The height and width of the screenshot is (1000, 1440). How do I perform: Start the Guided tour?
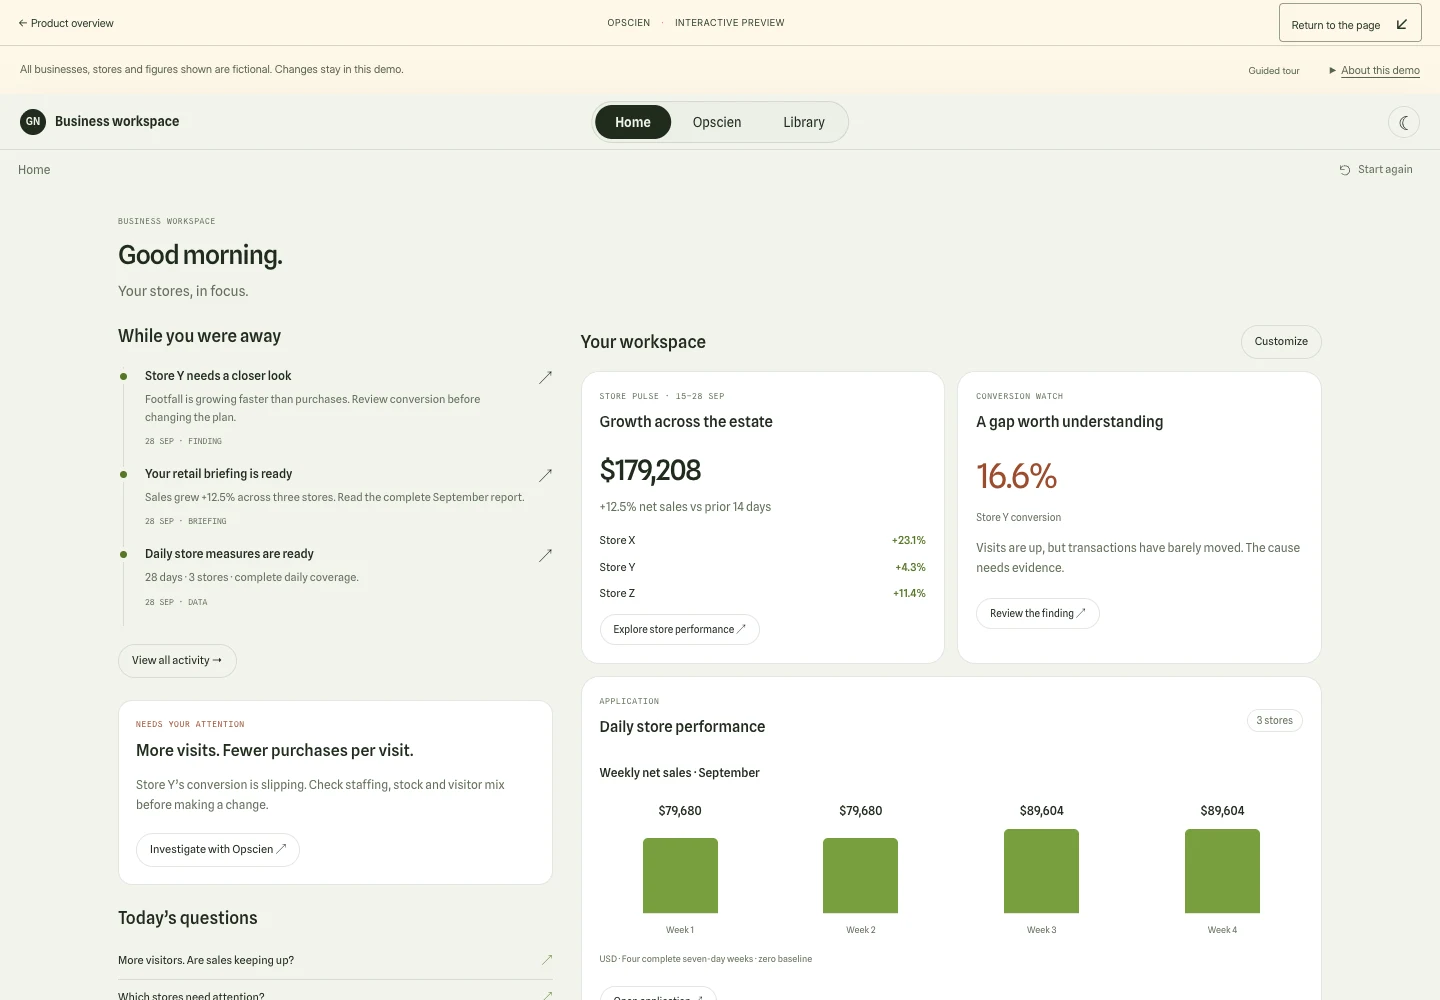[1274, 71]
